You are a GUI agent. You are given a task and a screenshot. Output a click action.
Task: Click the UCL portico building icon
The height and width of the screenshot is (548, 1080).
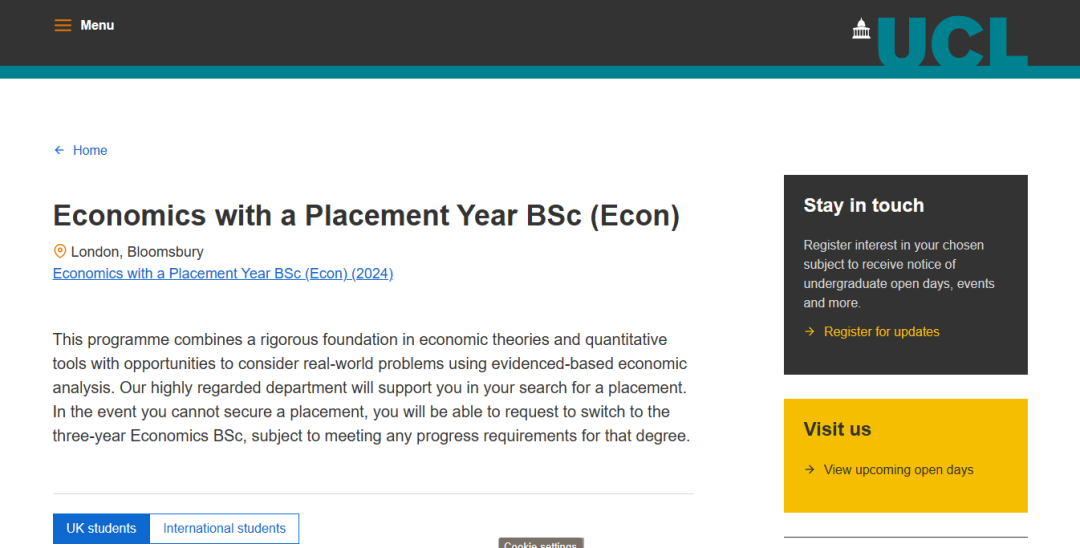[x=861, y=29]
